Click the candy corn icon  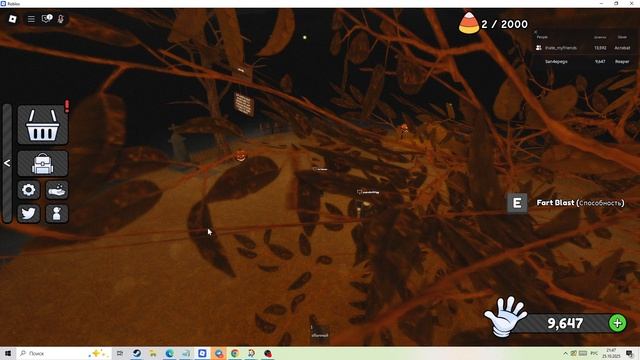469,23
